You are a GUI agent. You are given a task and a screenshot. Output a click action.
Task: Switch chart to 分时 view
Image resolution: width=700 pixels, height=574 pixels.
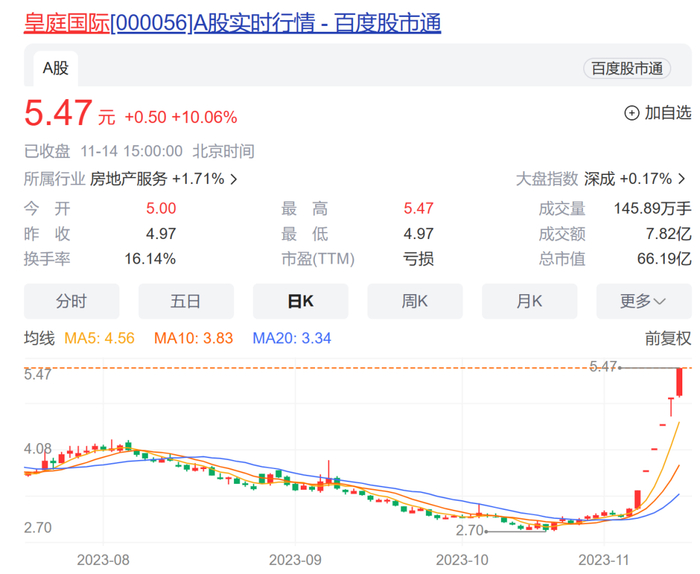point(71,301)
